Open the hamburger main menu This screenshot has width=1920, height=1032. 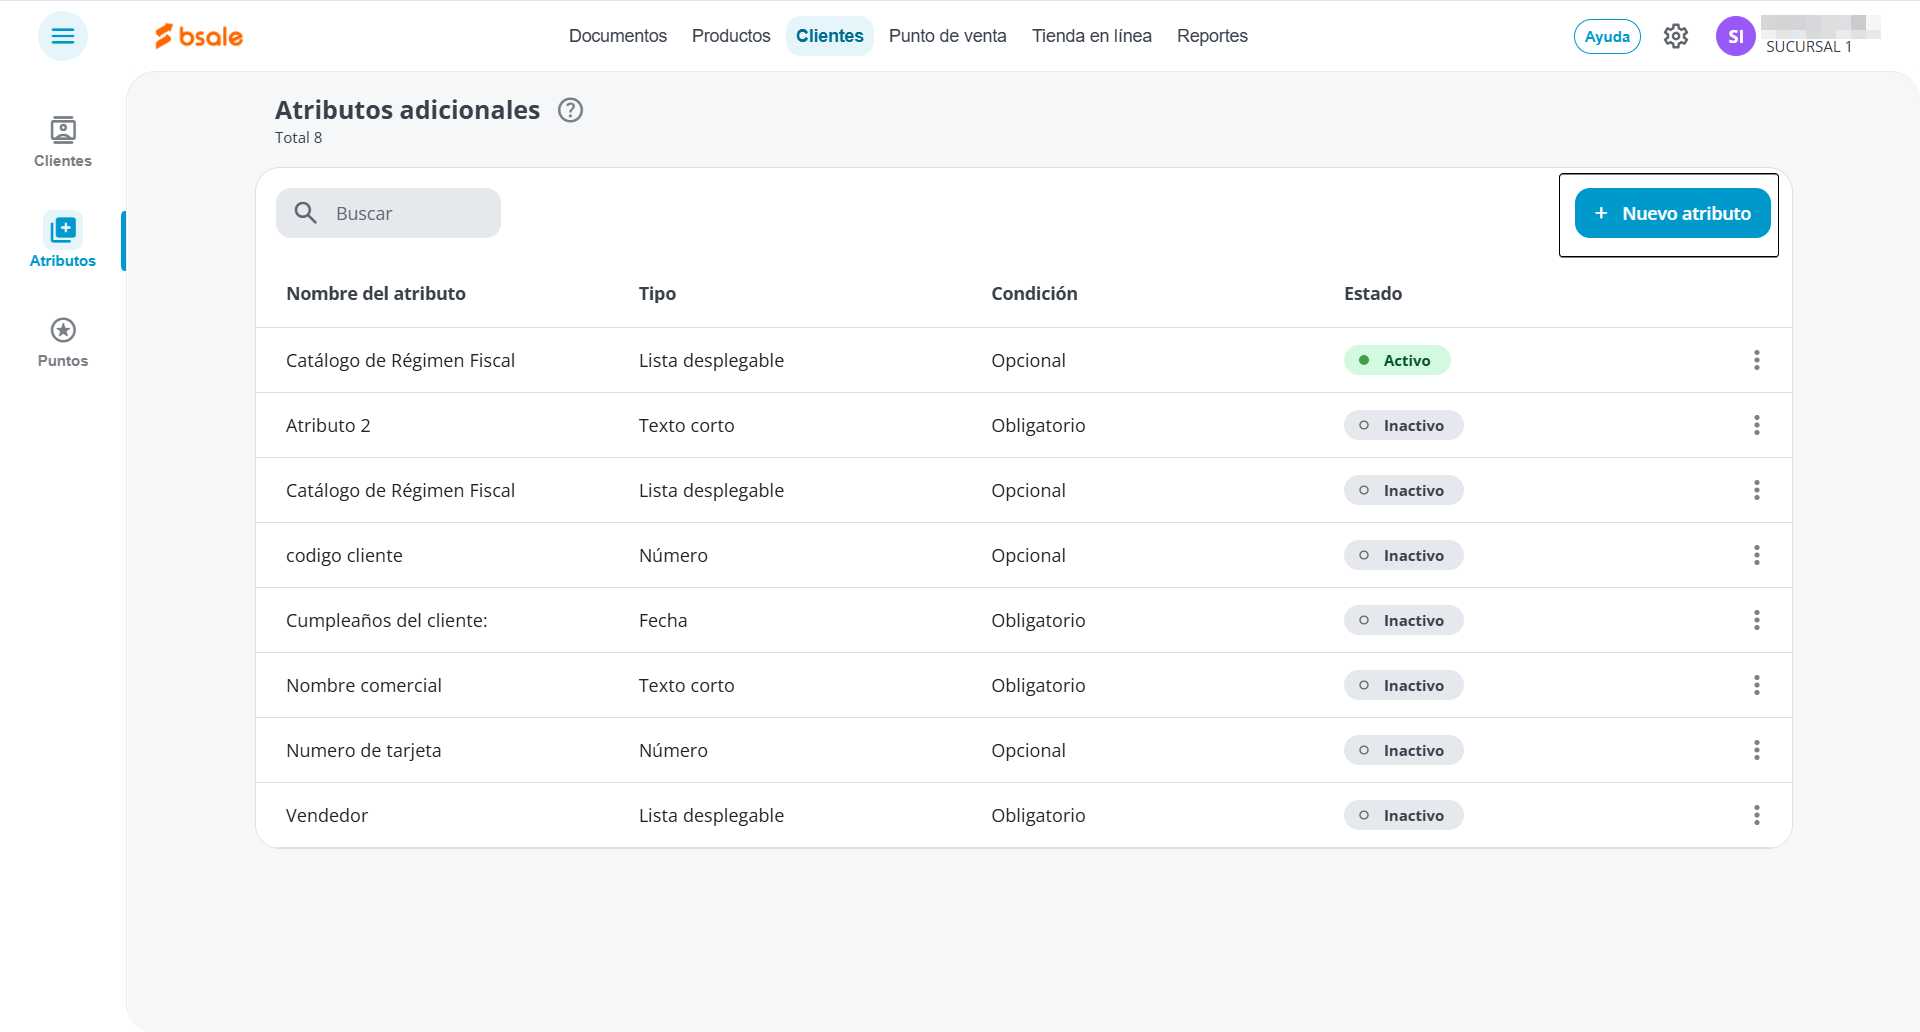pos(63,36)
